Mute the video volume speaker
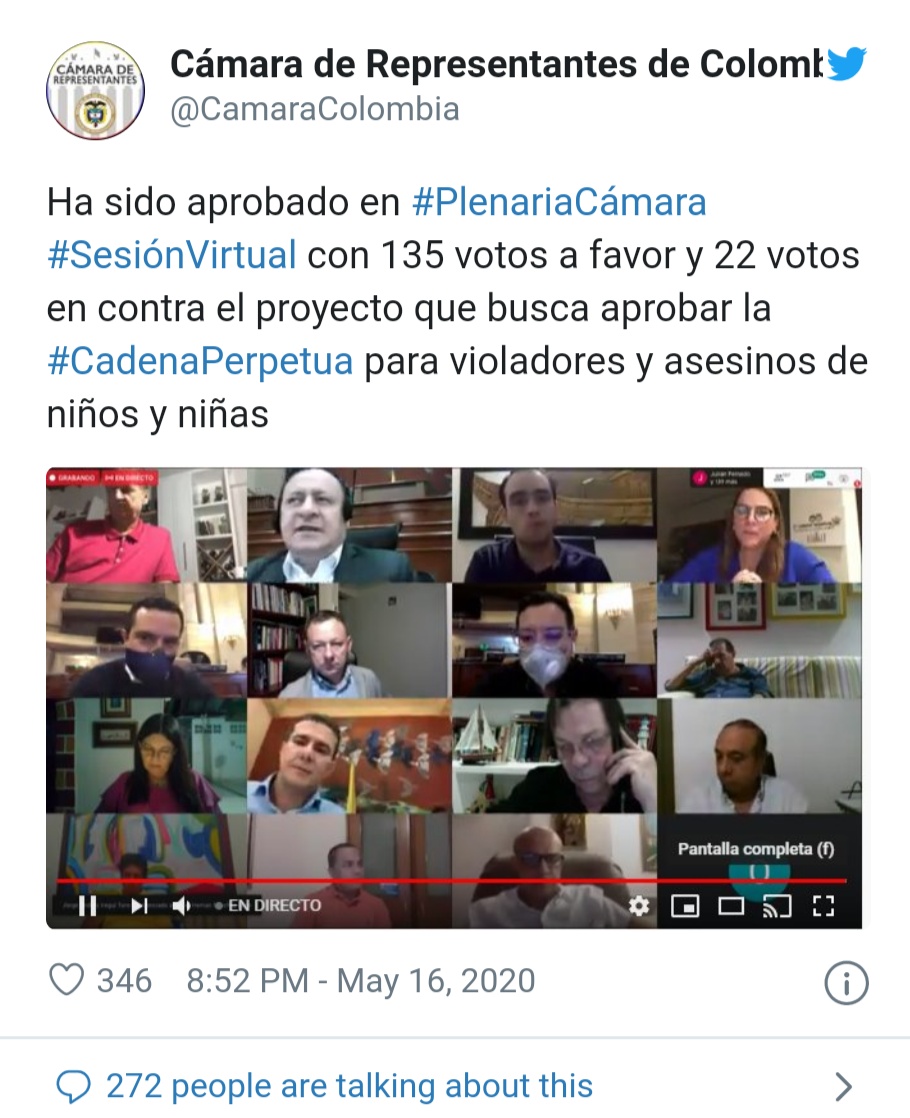The width and height of the screenshot is (910, 1118). pos(181,906)
